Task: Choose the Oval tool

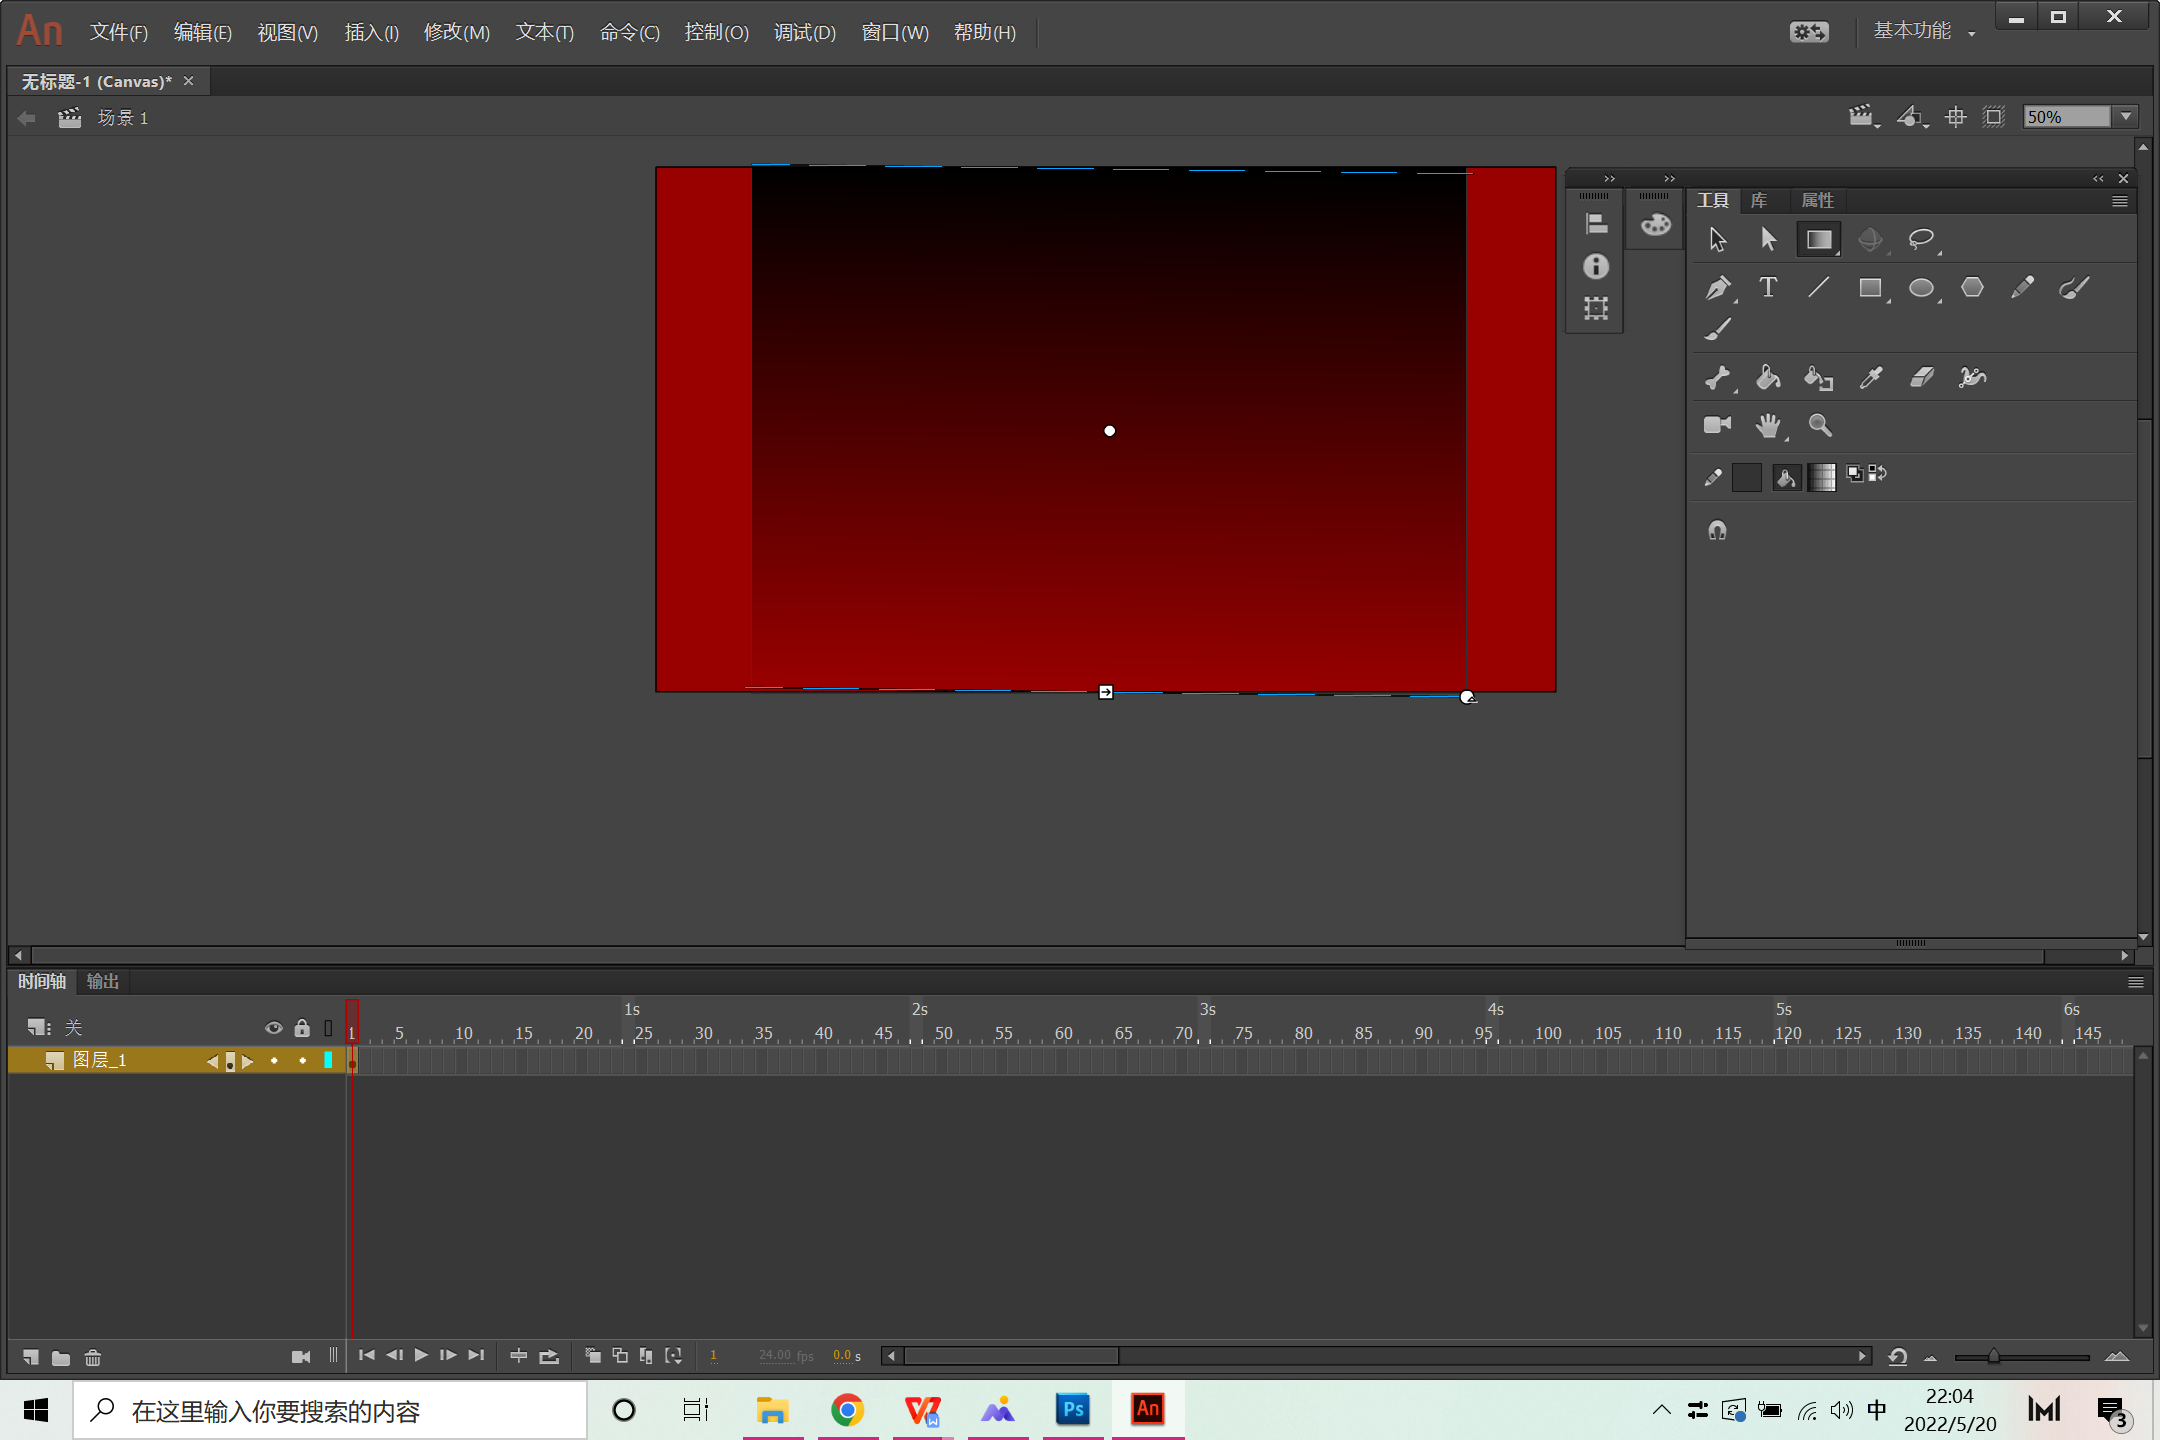Action: [x=1921, y=289]
